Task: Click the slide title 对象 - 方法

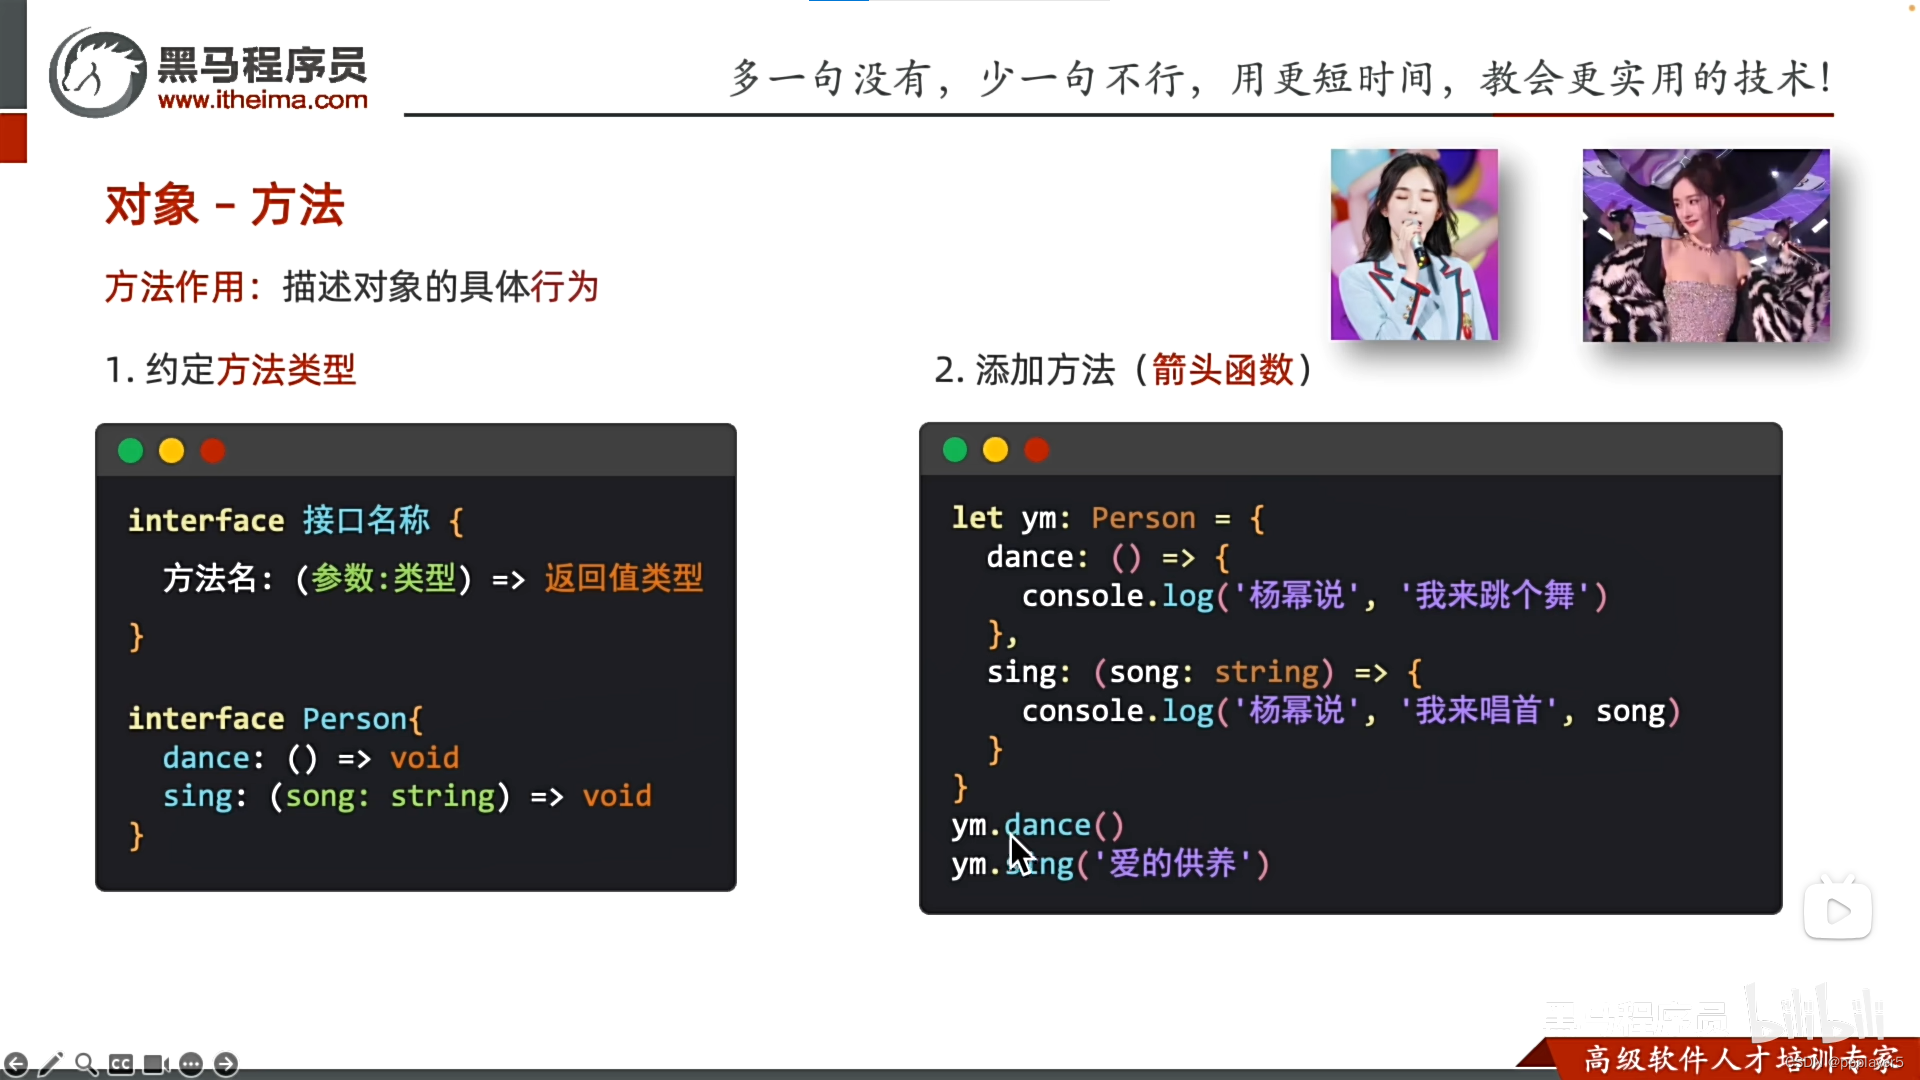Action: click(225, 205)
